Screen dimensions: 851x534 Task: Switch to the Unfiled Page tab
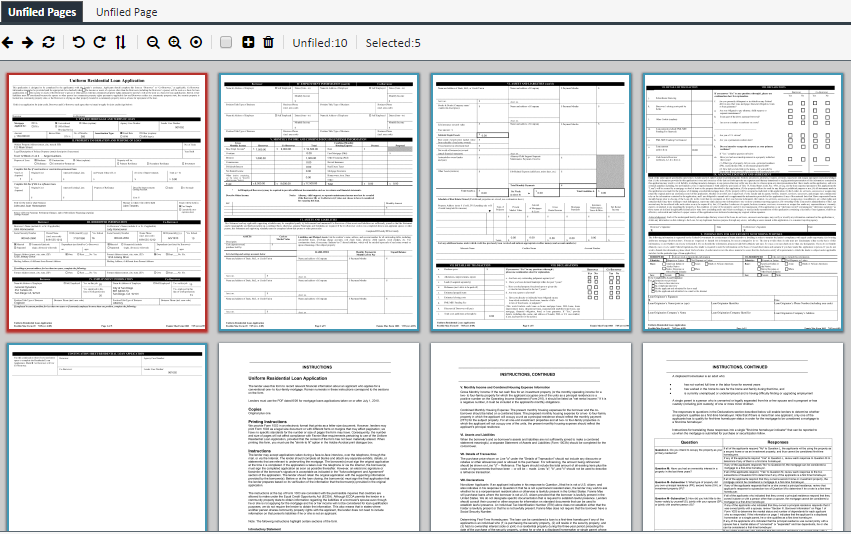pyautogui.click(x=126, y=12)
